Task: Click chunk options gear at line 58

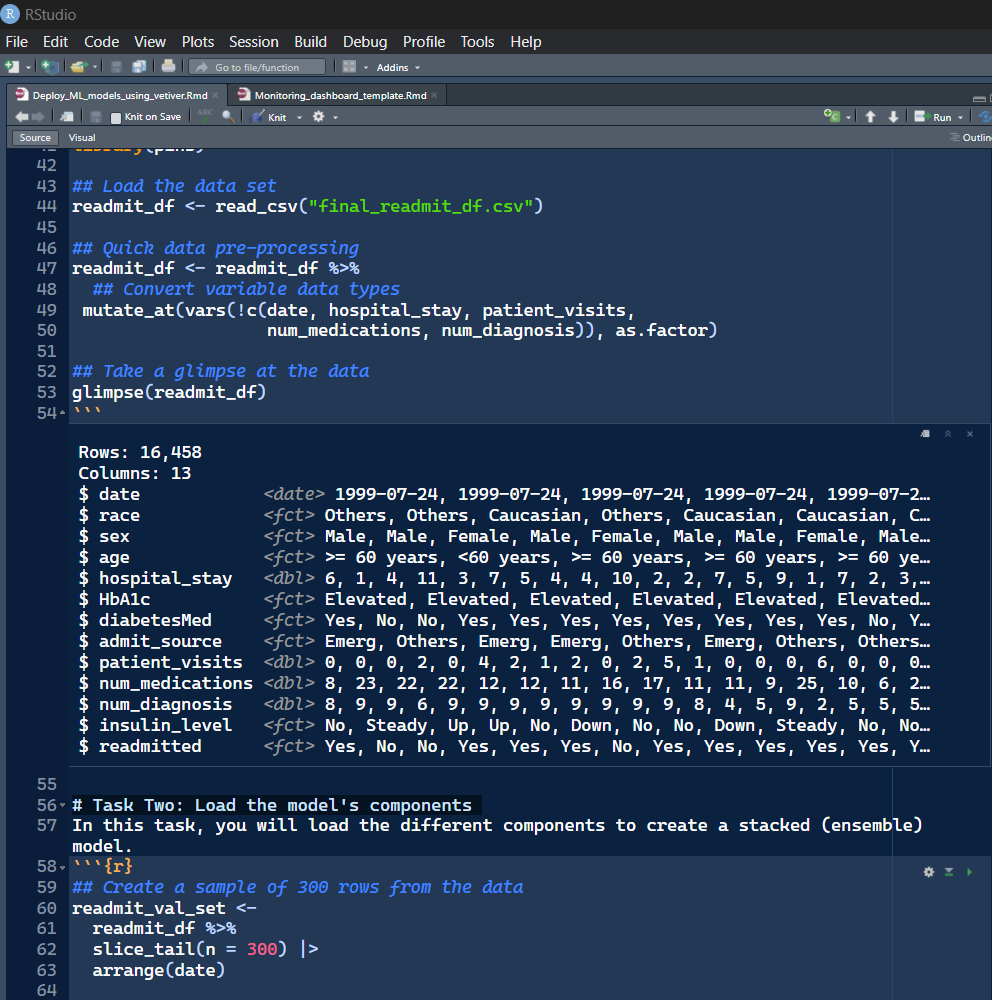Action: (x=929, y=872)
